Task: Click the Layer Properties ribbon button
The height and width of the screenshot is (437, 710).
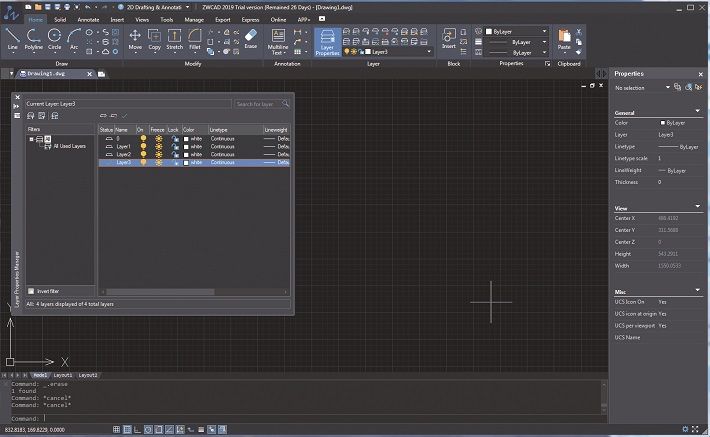Action: point(327,42)
